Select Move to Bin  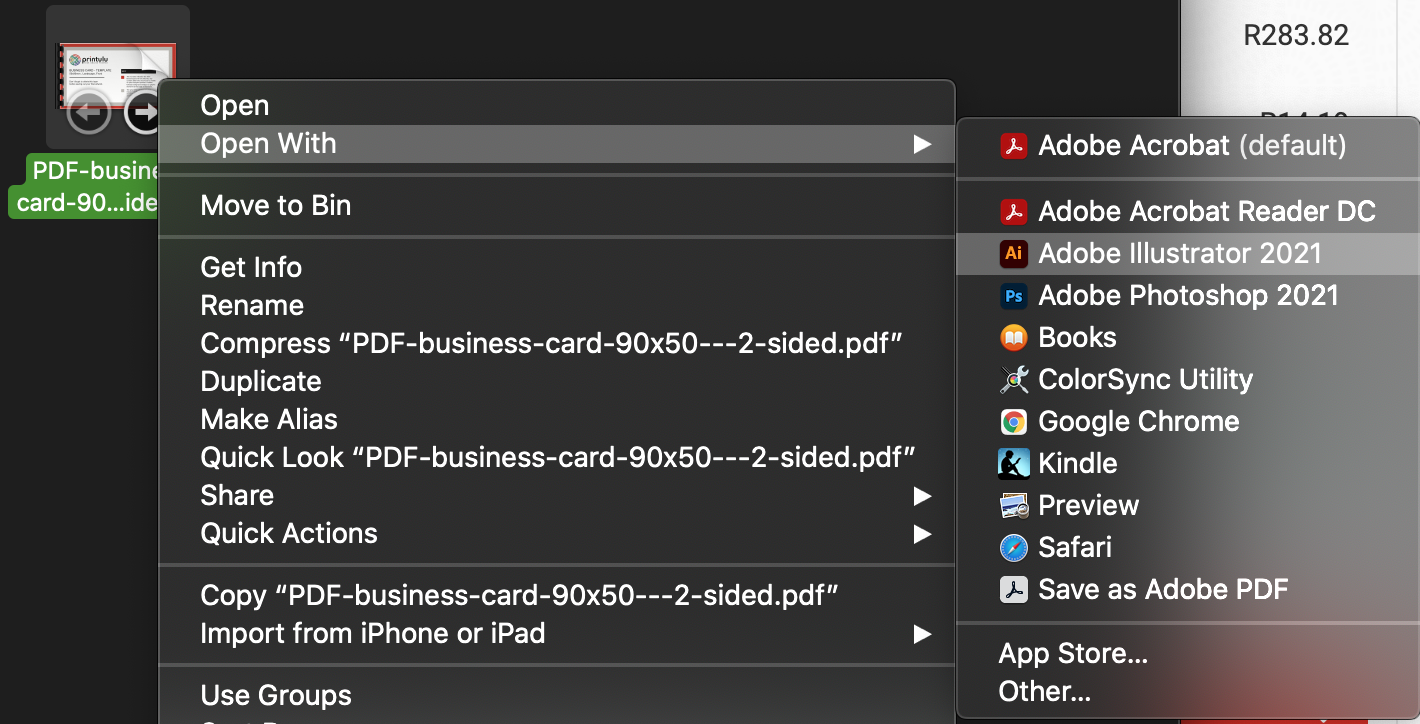point(557,206)
